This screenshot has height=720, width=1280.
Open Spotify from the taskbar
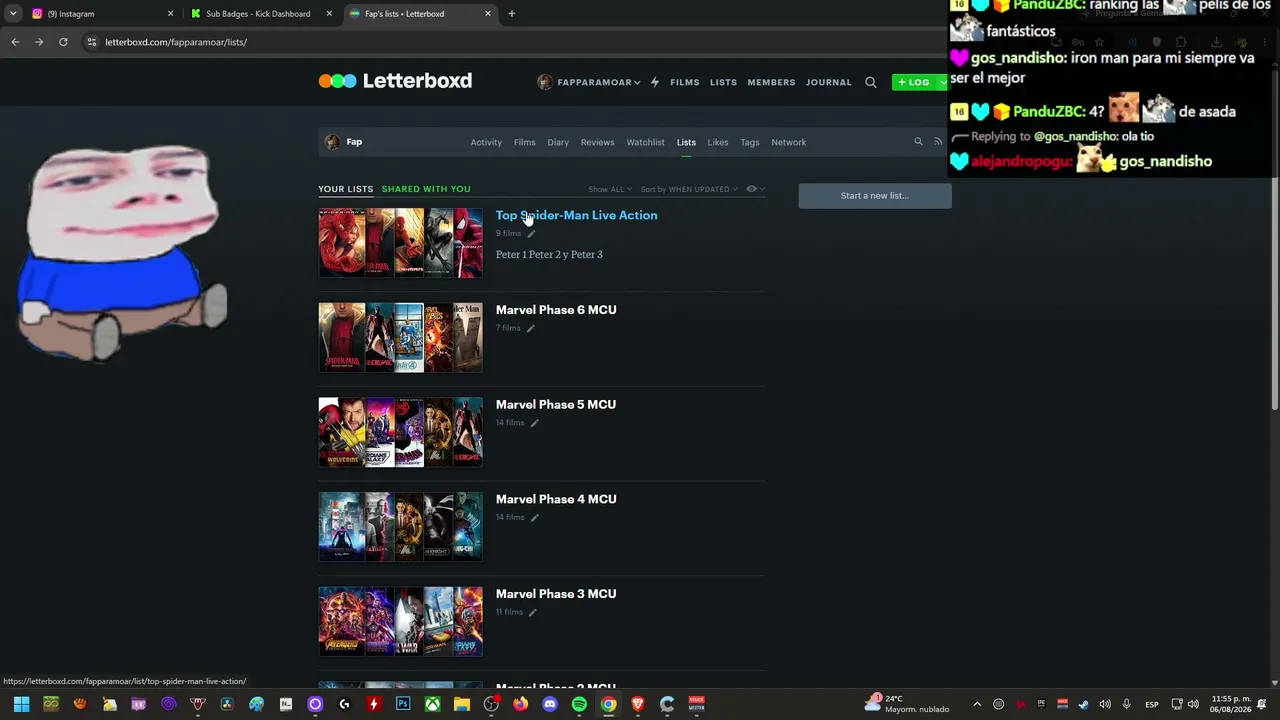579,704
